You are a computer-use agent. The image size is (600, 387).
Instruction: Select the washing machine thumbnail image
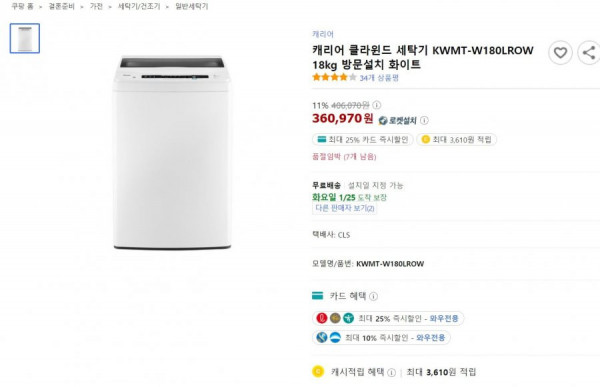[25, 38]
